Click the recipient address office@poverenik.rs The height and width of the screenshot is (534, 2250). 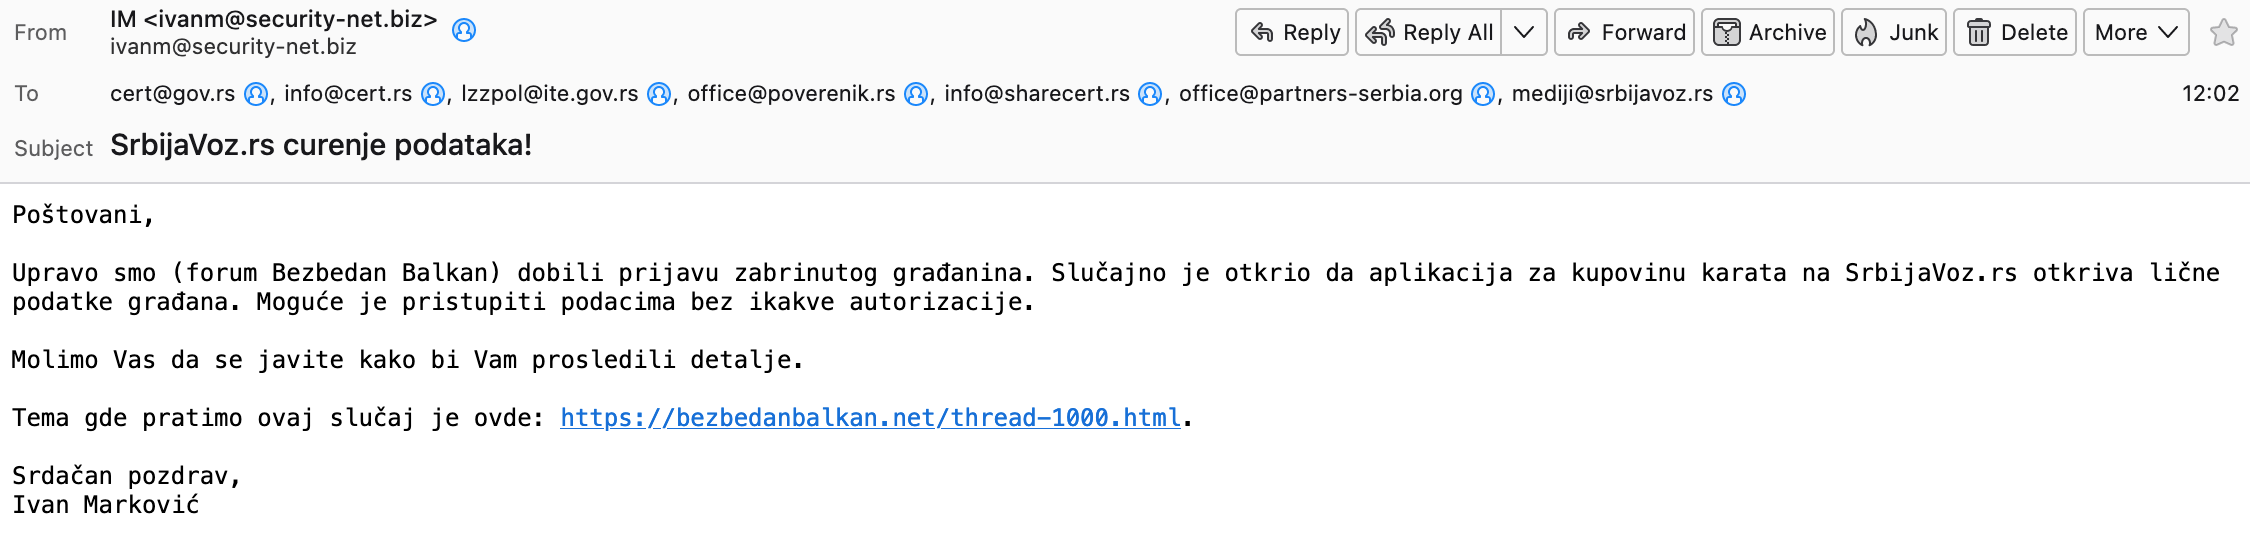pos(791,94)
